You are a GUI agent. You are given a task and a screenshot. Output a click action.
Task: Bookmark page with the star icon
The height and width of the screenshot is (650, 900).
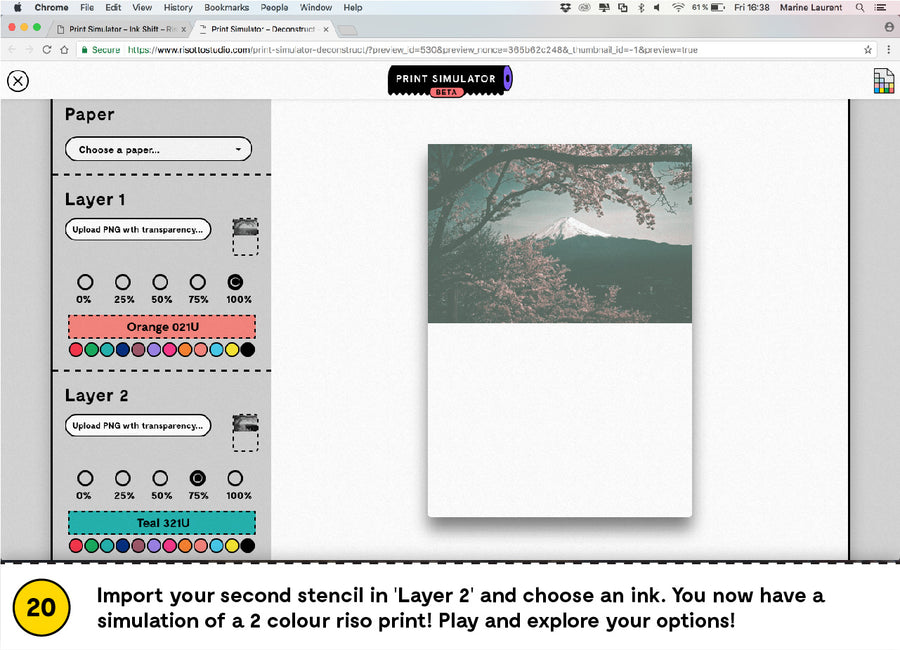(868, 50)
